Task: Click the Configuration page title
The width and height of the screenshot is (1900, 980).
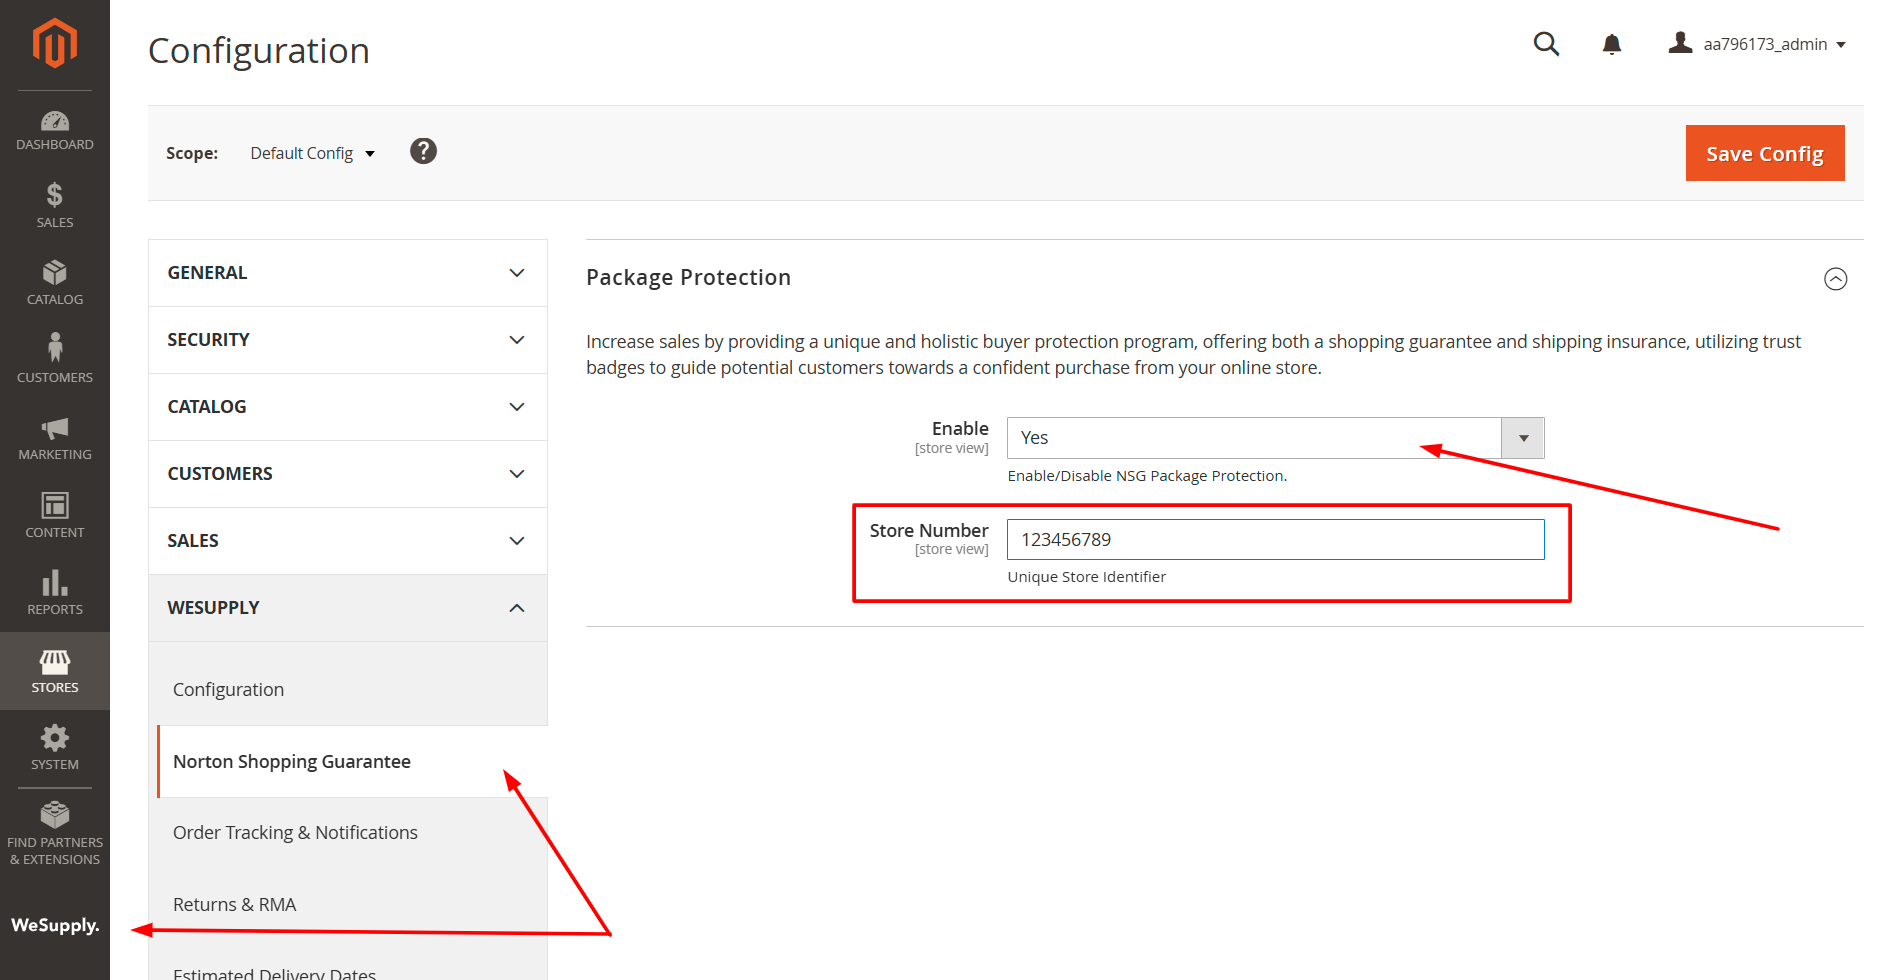Action: pos(259,50)
